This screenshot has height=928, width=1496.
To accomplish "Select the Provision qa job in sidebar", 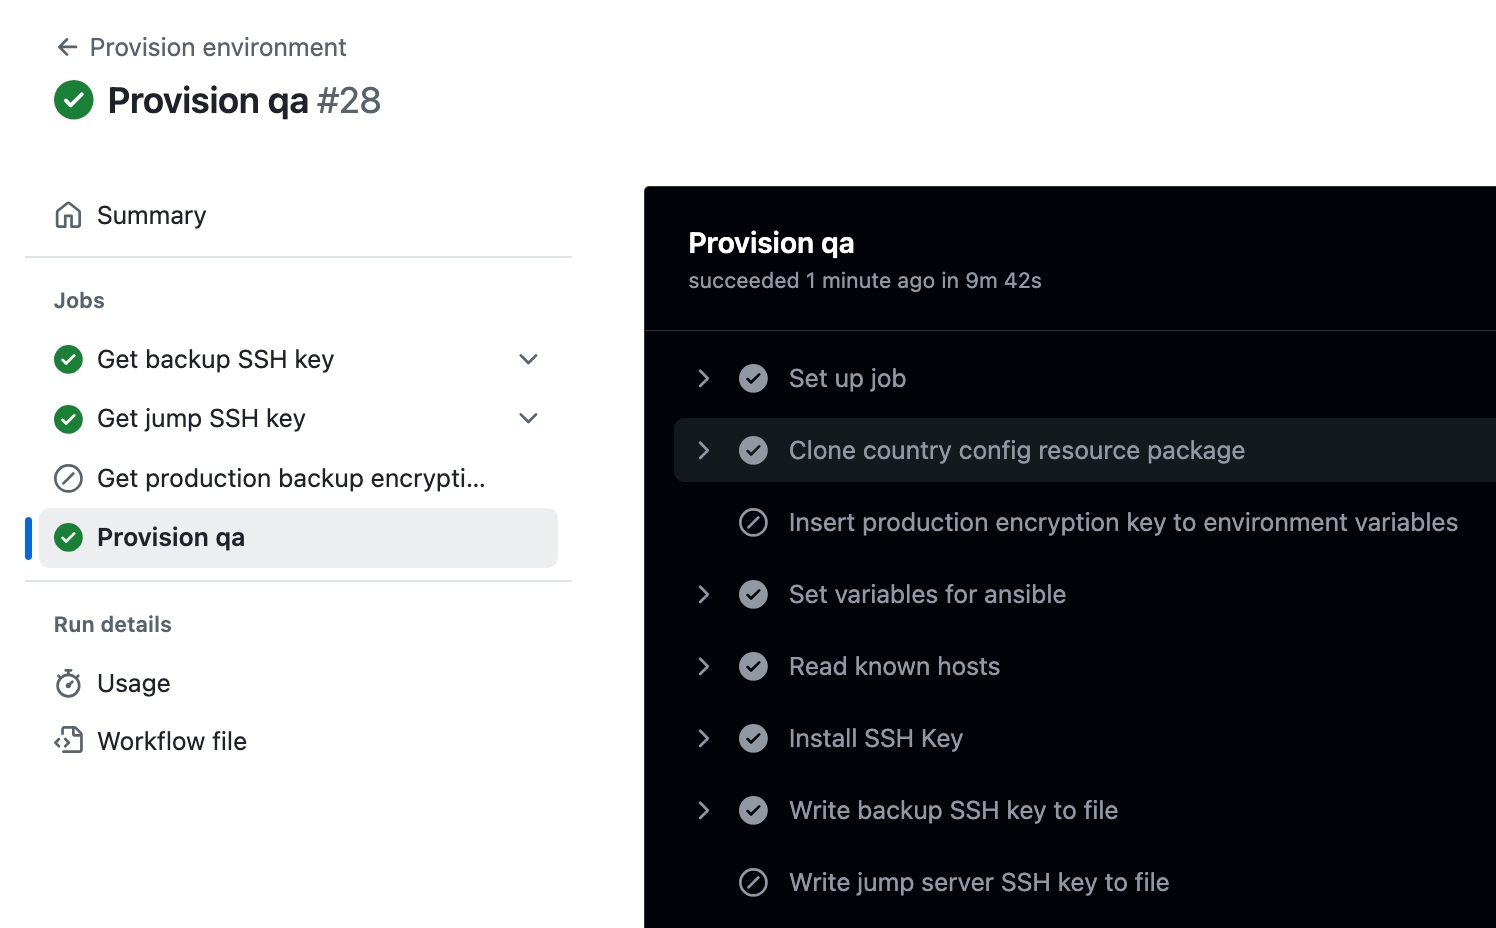I will (x=171, y=538).
